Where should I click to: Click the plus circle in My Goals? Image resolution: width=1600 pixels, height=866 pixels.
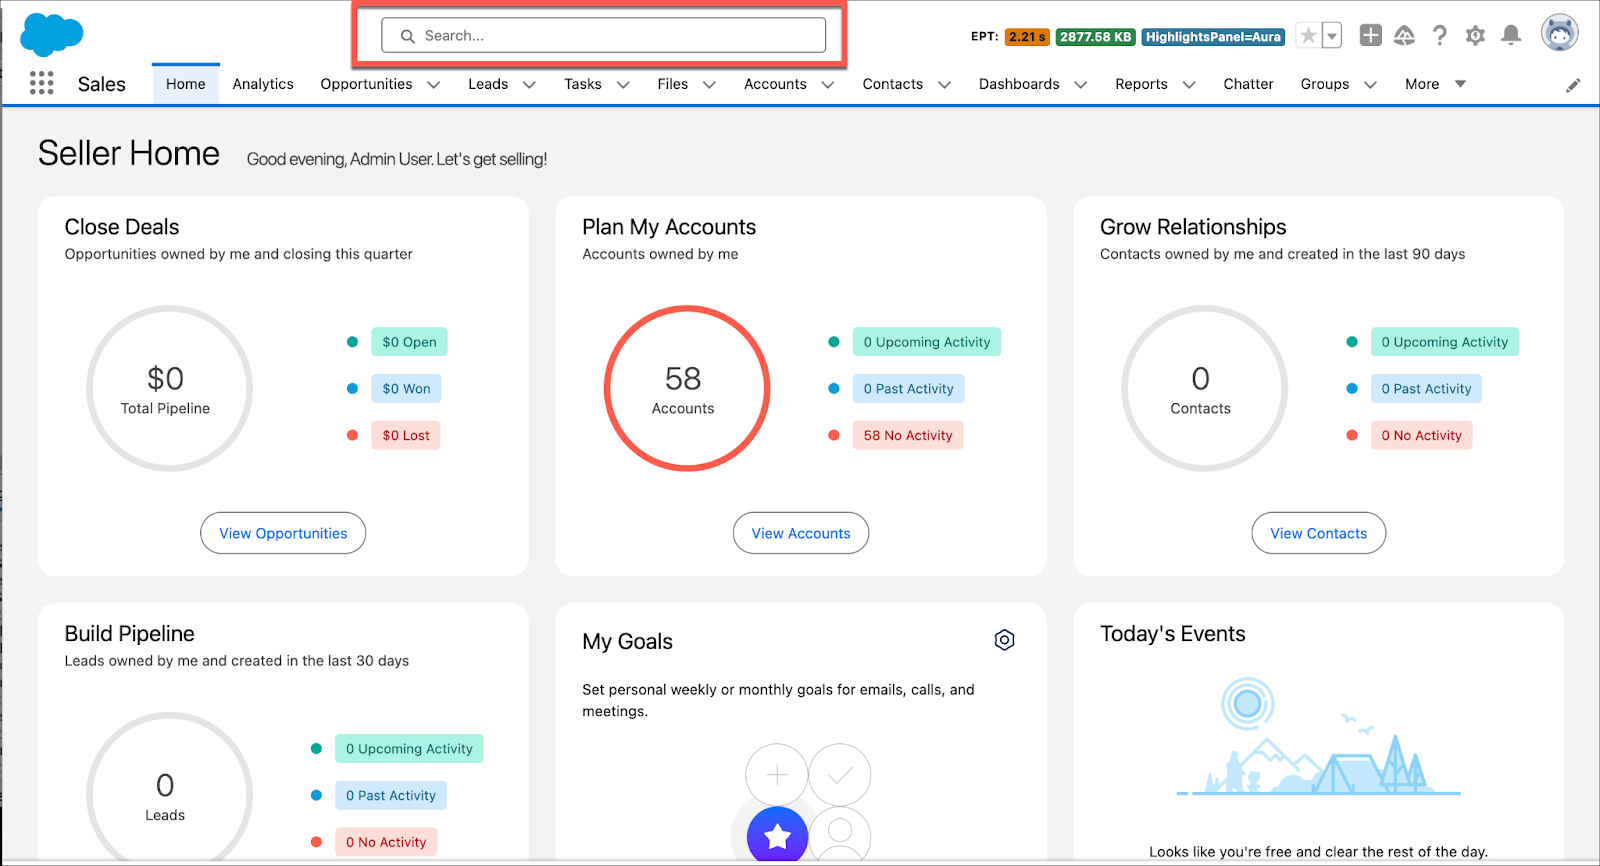(x=777, y=775)
